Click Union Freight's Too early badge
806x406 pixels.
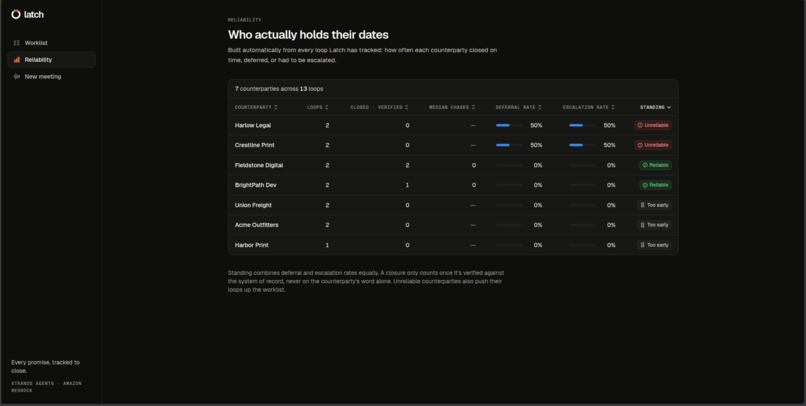pyautogui.click(x=654, y=205)
